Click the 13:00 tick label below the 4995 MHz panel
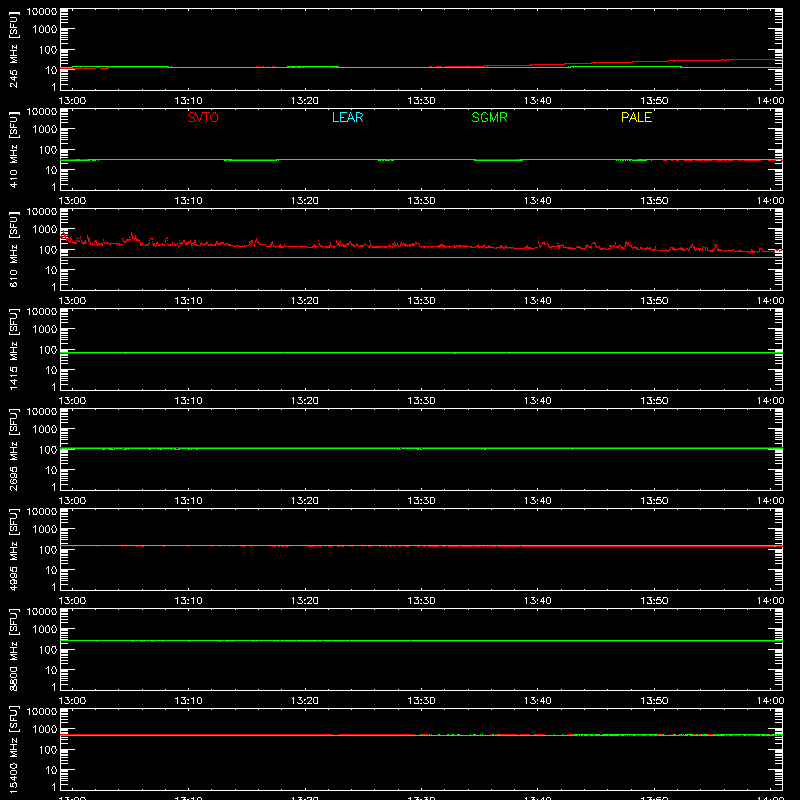 click(72, 601)
